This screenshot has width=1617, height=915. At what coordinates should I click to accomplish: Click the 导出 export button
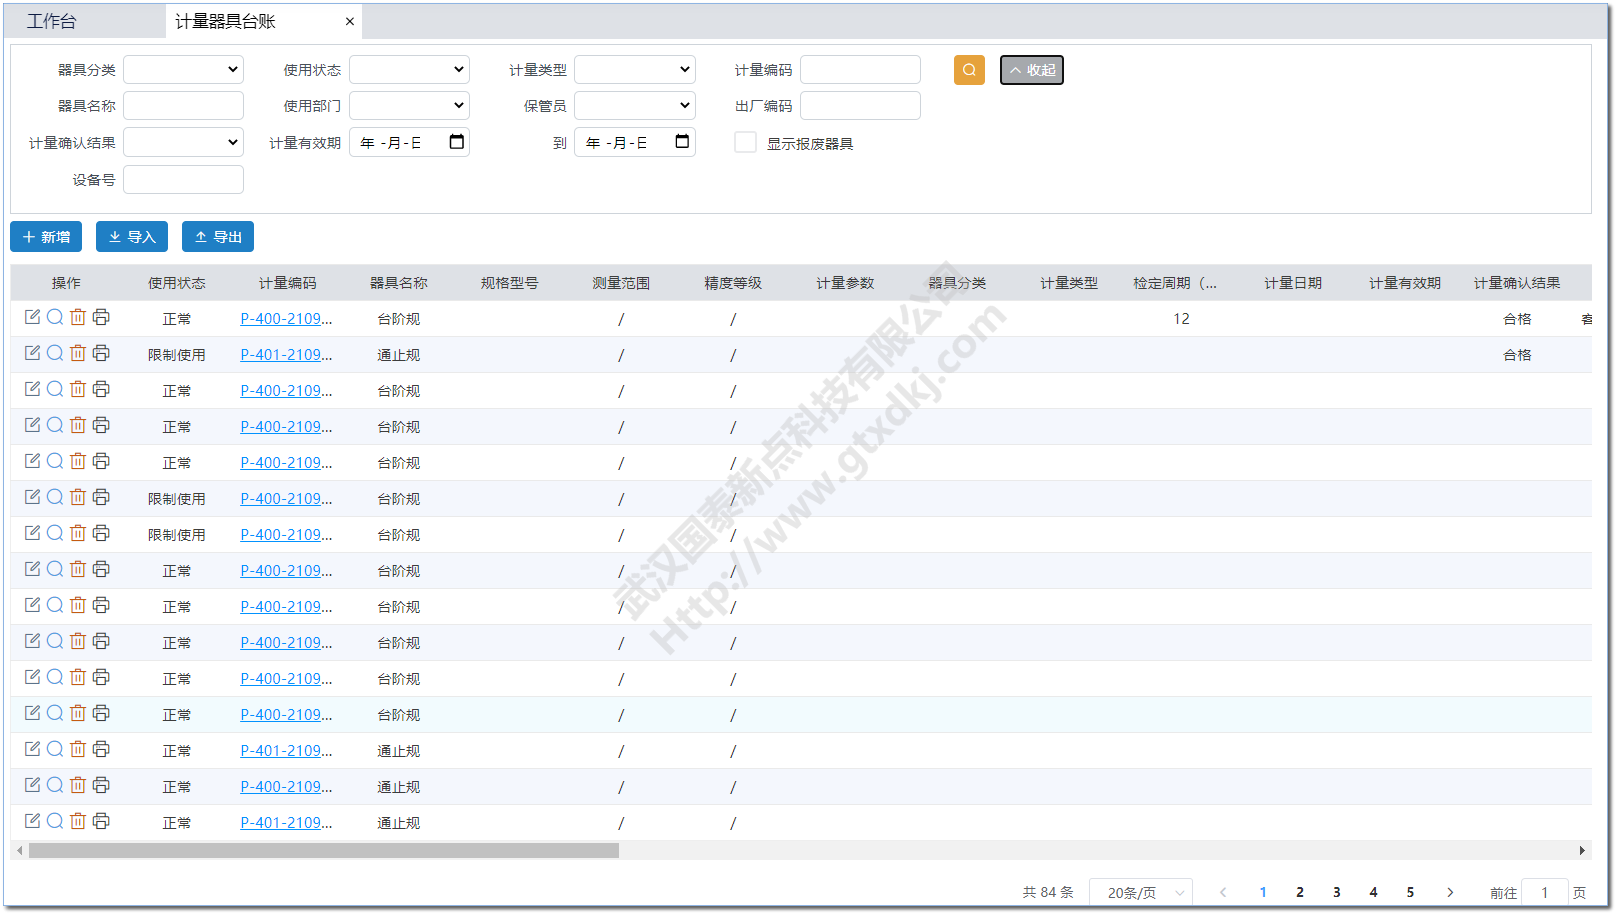(218, 237)
